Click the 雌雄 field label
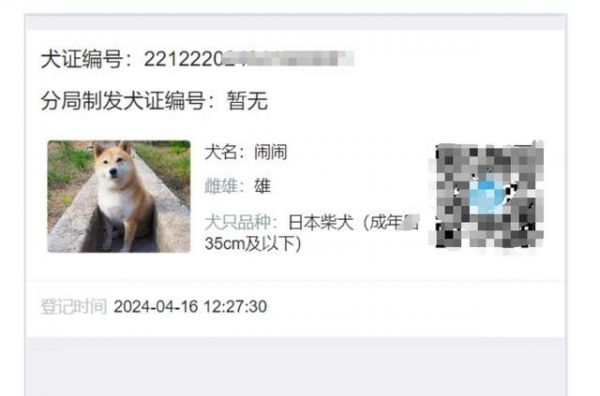600x396 pixels. coord(221,186)
